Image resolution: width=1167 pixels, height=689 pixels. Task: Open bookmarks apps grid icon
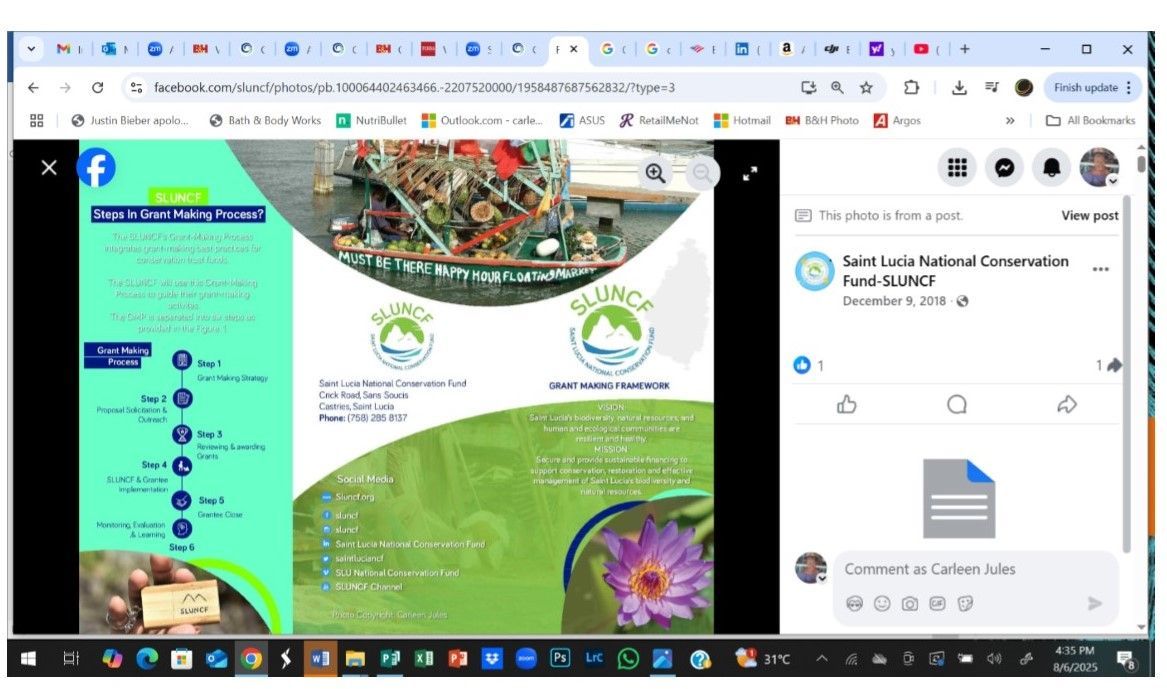coord(36,121)
